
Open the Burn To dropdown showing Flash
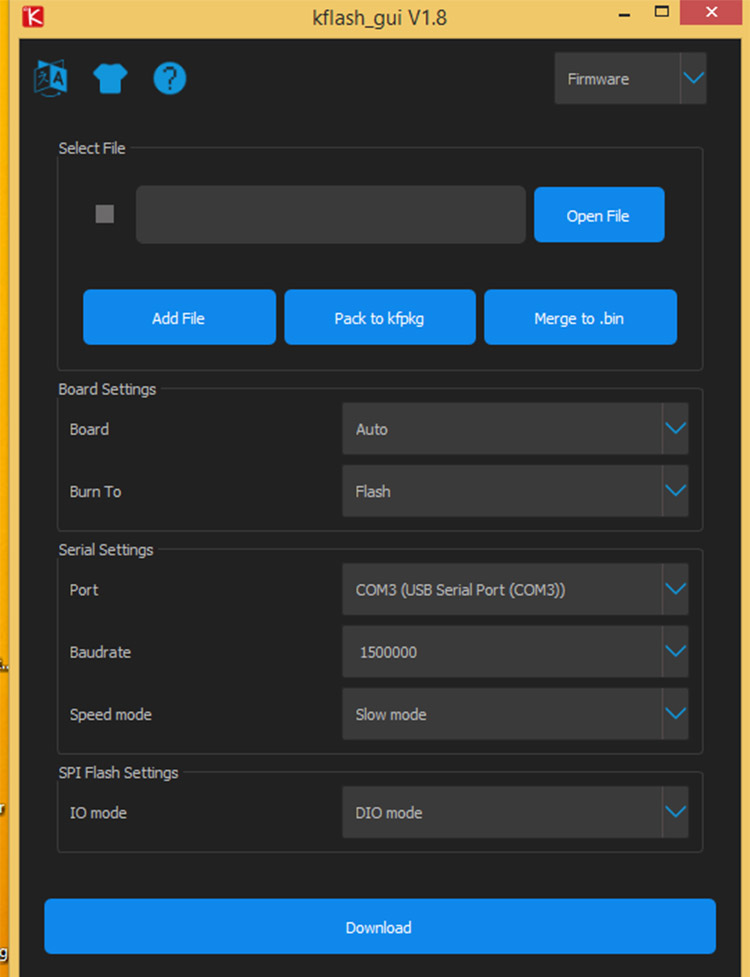[x=515, y=491]
